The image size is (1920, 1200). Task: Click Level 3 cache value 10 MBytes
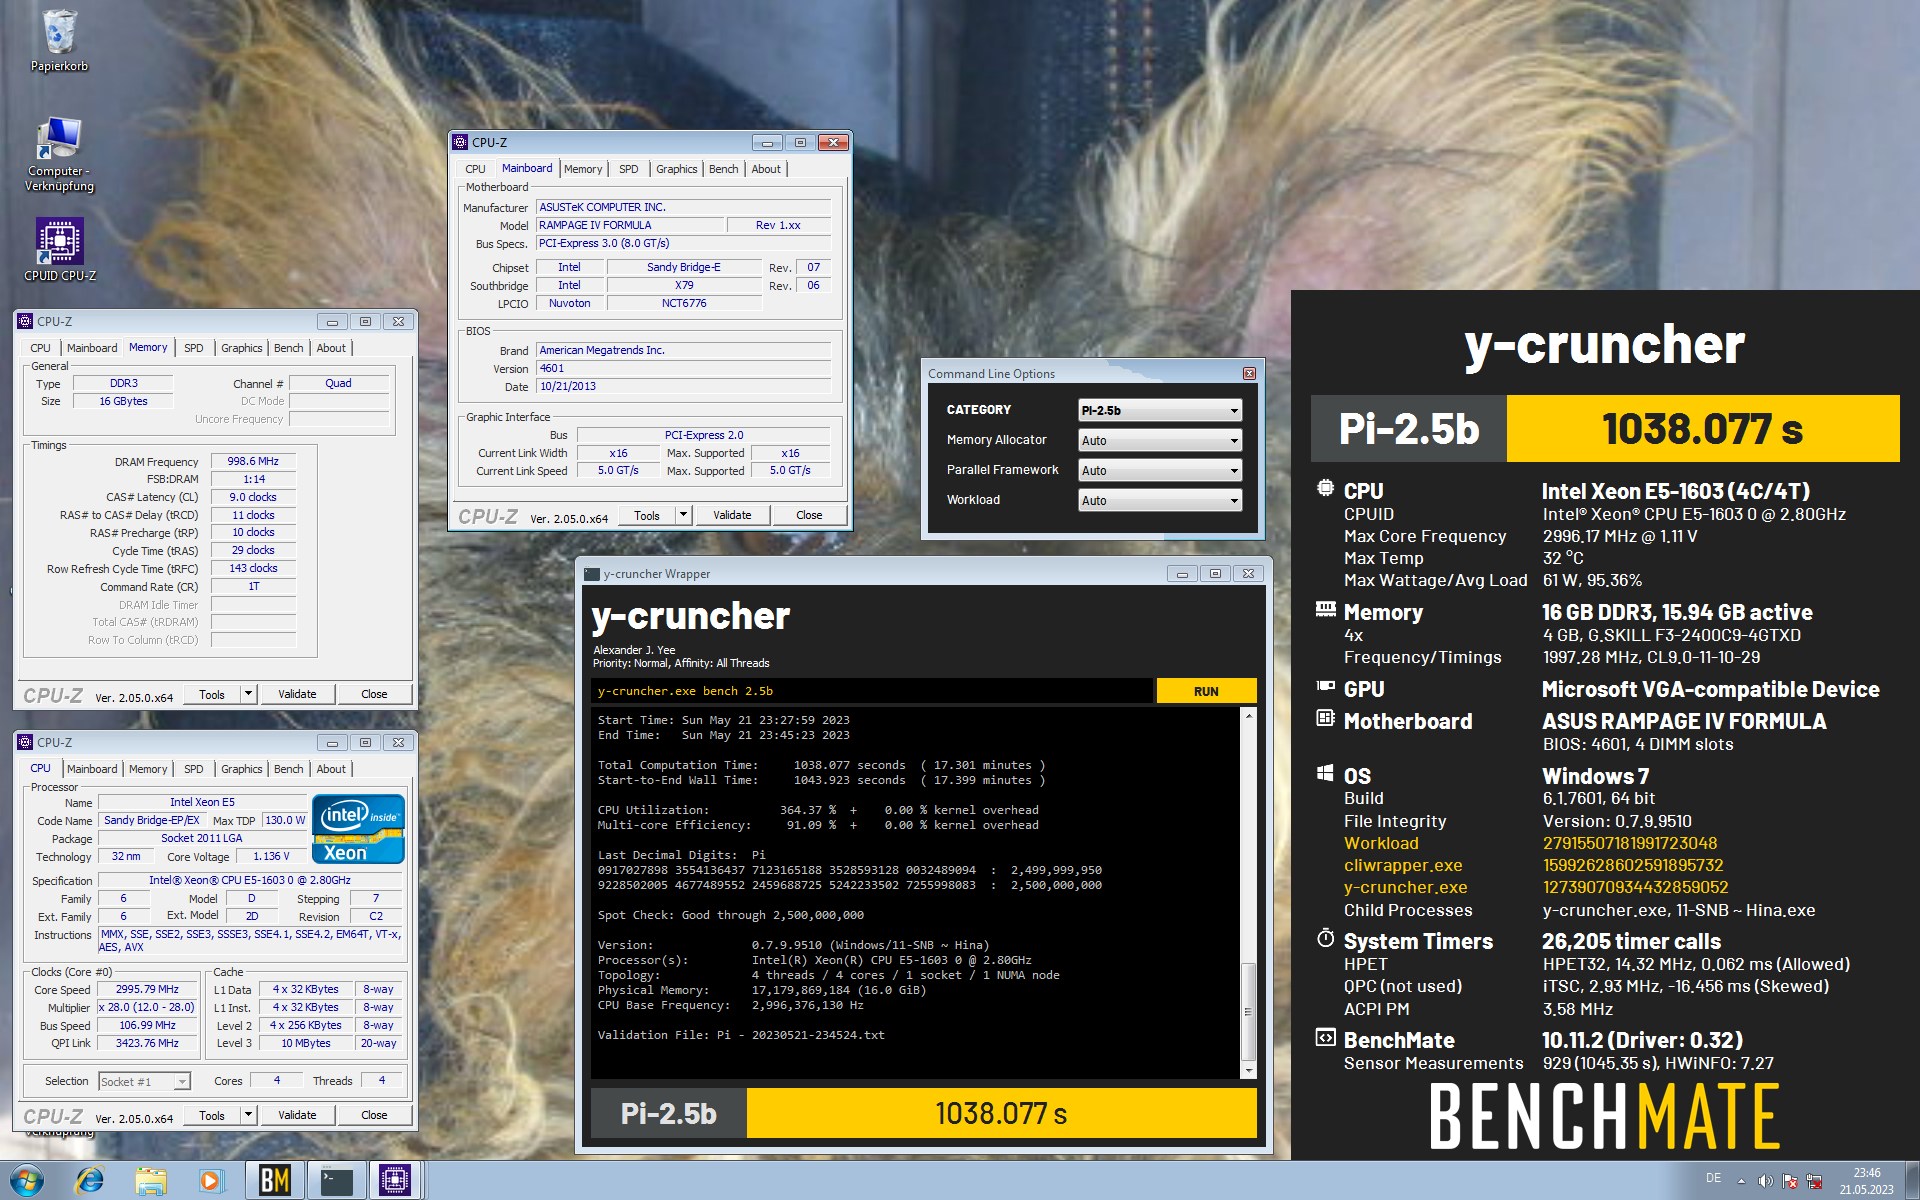tap(305, 1043)
